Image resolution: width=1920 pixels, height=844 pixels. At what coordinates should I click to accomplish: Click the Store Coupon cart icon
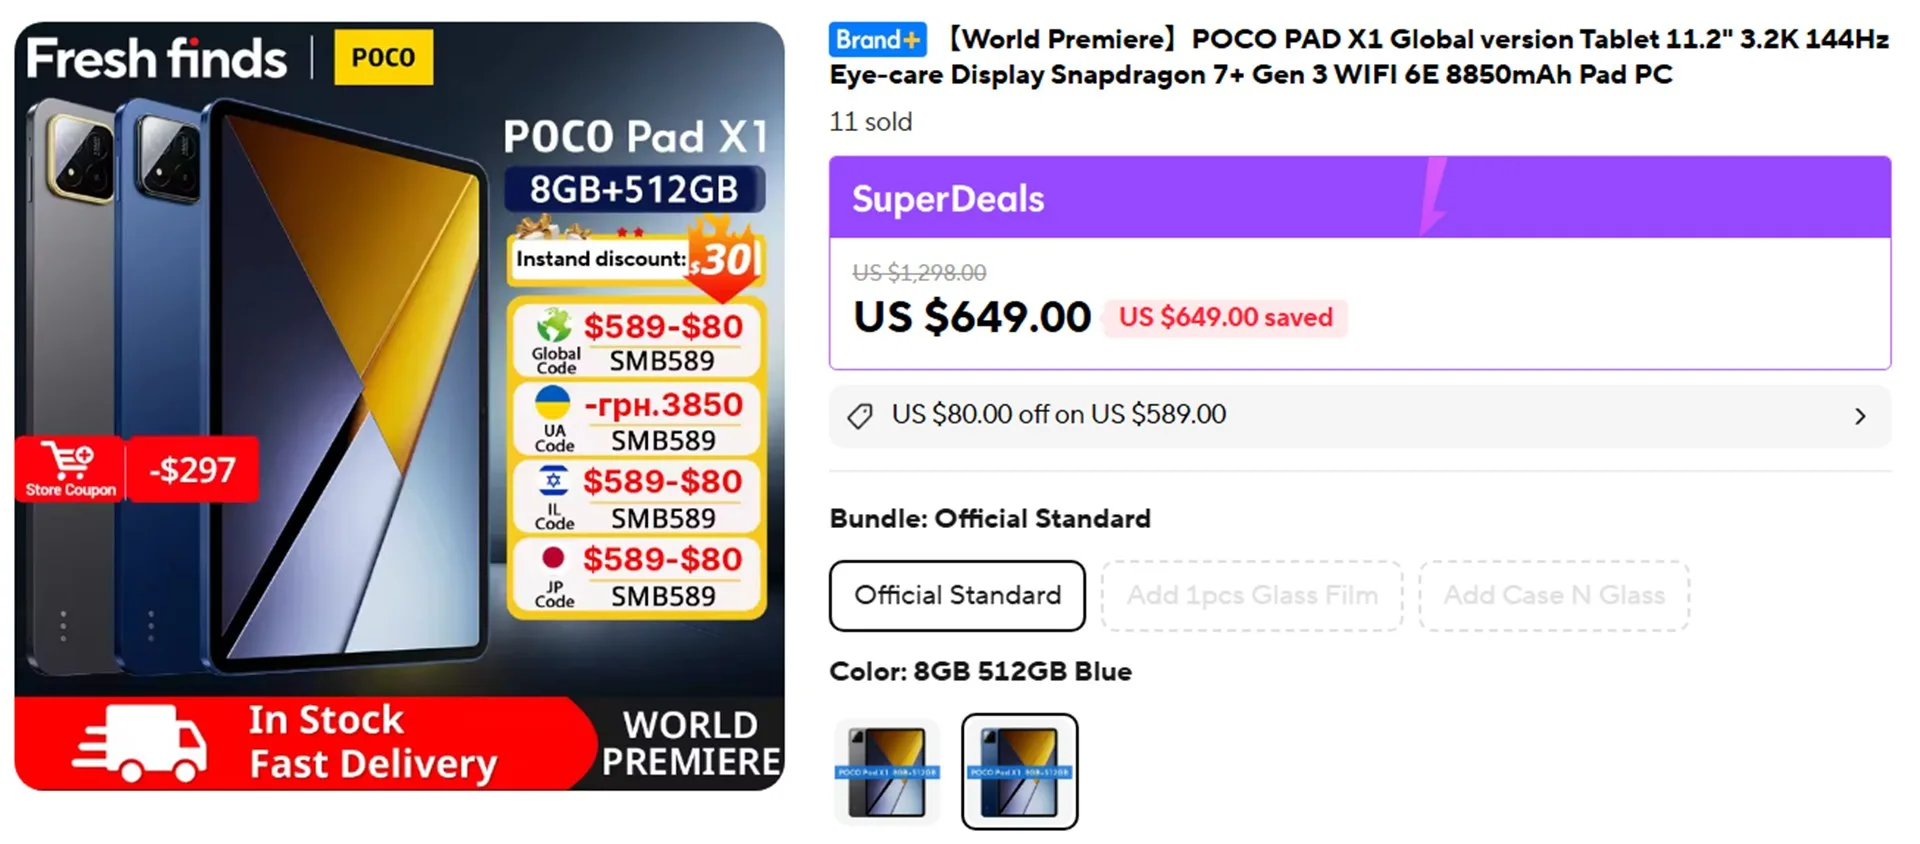tap(70, 462)
